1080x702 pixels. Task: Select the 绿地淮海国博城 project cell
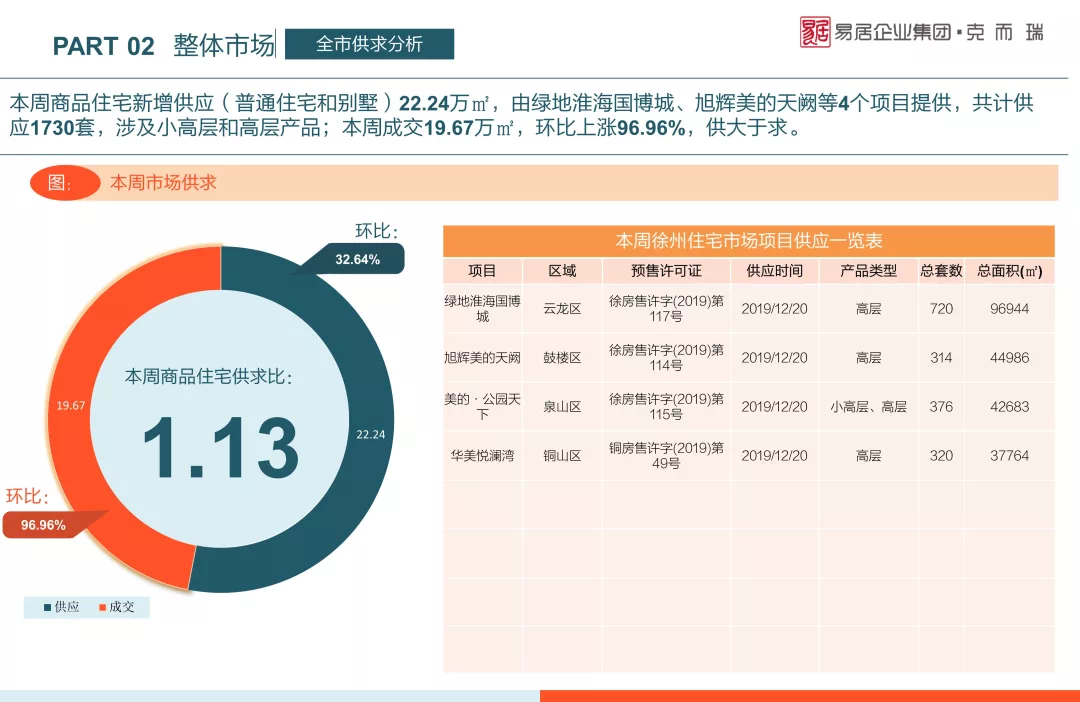482,309
